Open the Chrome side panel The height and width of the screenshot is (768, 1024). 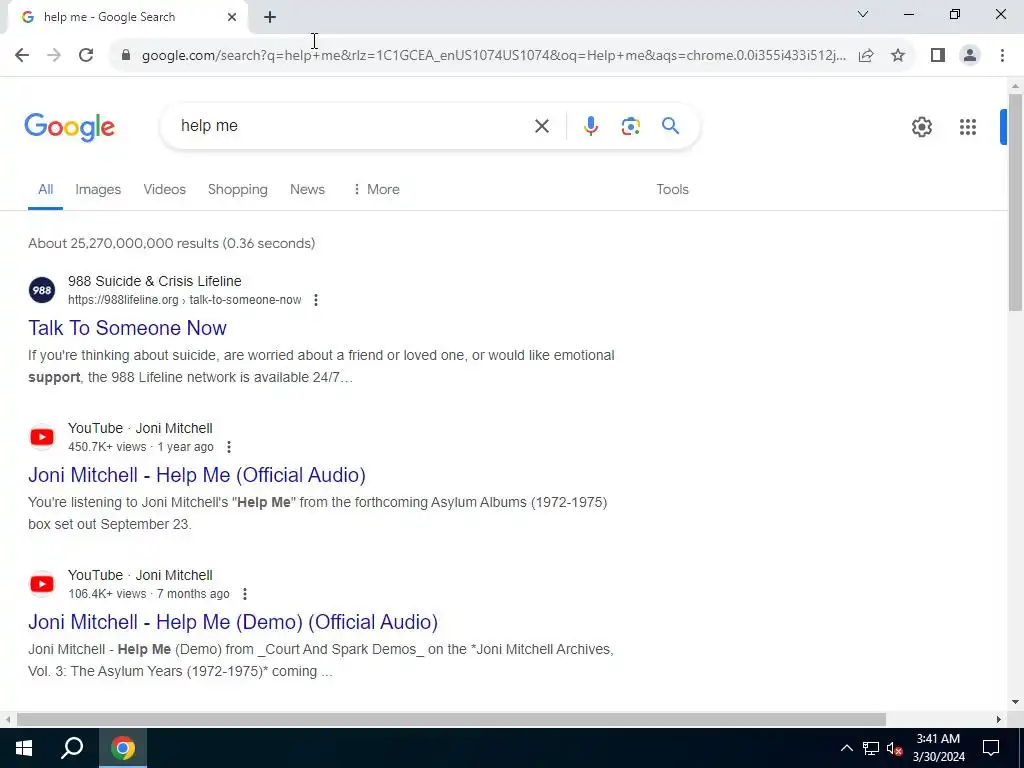click(938, 56)
